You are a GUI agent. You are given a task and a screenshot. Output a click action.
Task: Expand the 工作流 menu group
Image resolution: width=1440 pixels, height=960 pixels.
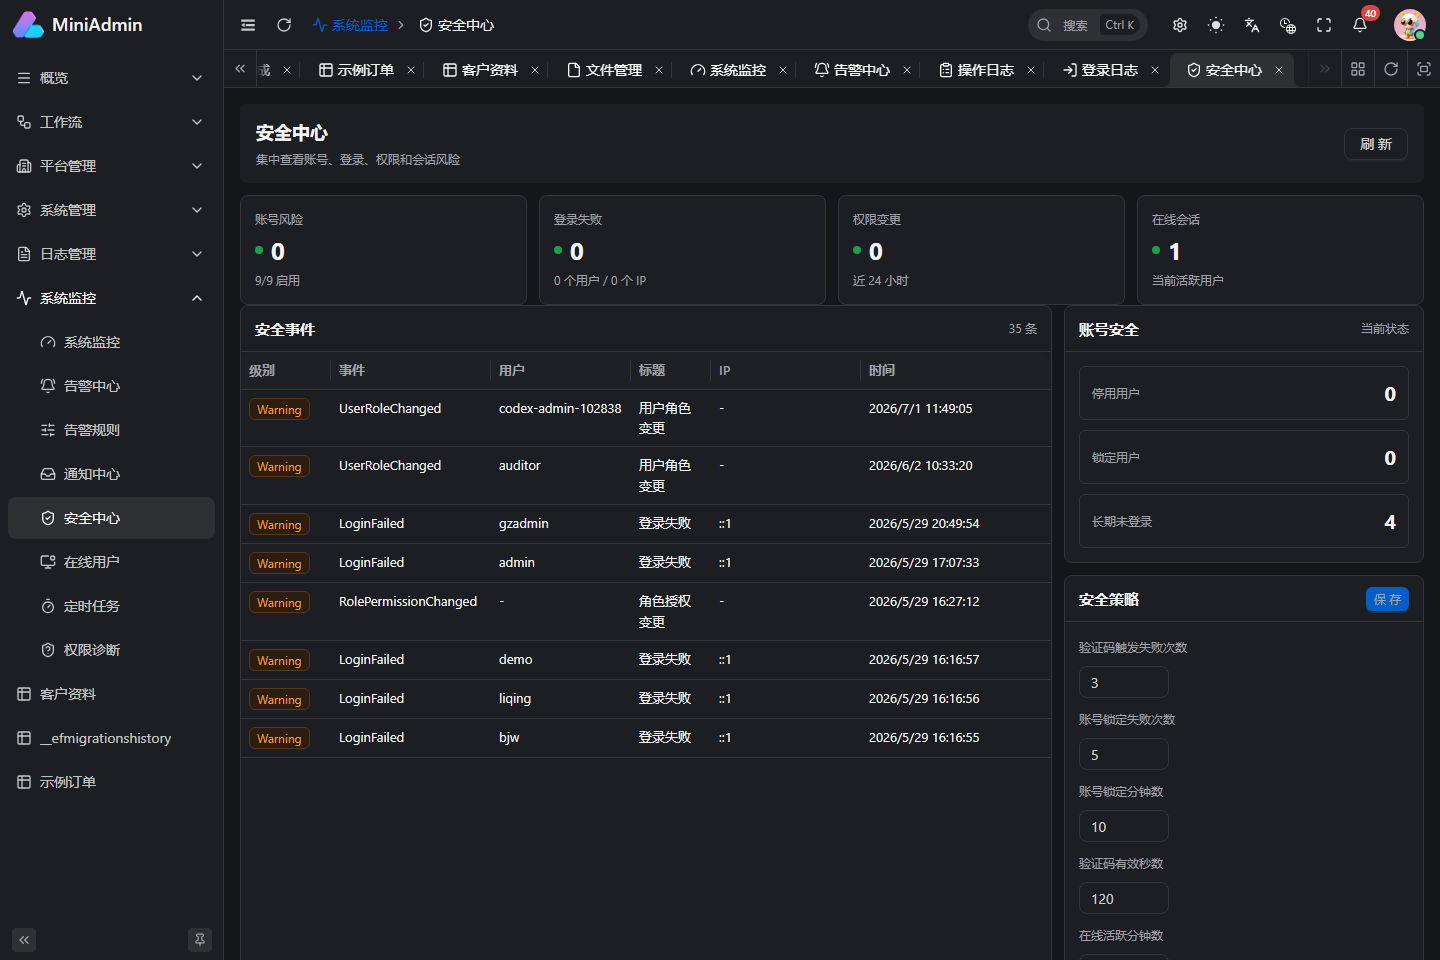[x=111, y=122]
